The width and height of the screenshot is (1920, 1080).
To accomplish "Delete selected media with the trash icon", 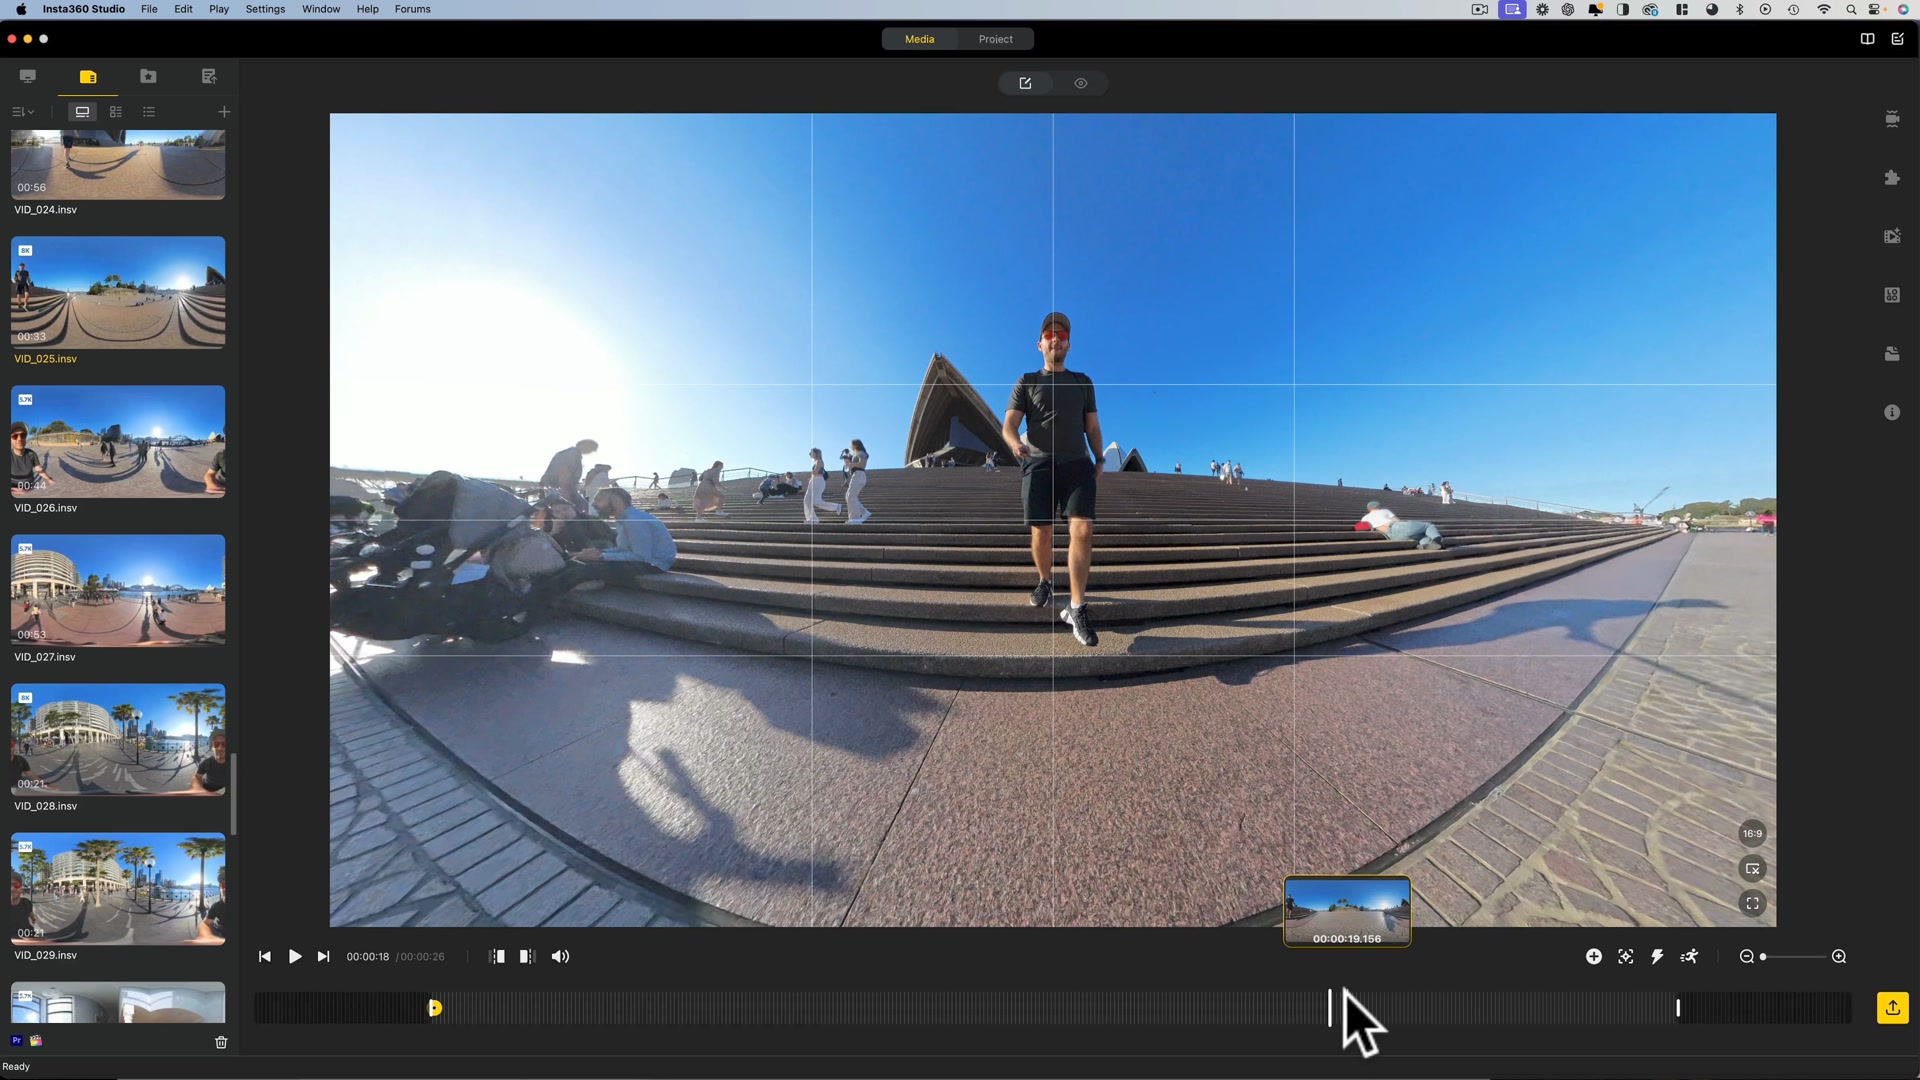I will [x=221, y=1042].
